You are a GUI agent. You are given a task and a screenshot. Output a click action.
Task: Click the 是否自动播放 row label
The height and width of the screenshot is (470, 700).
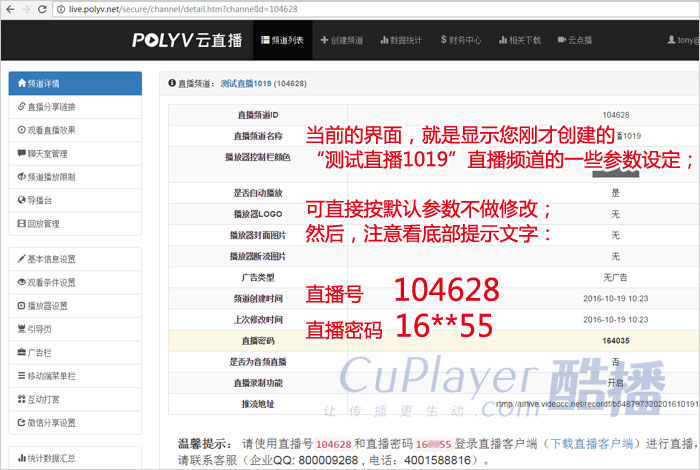pos(258,193)
